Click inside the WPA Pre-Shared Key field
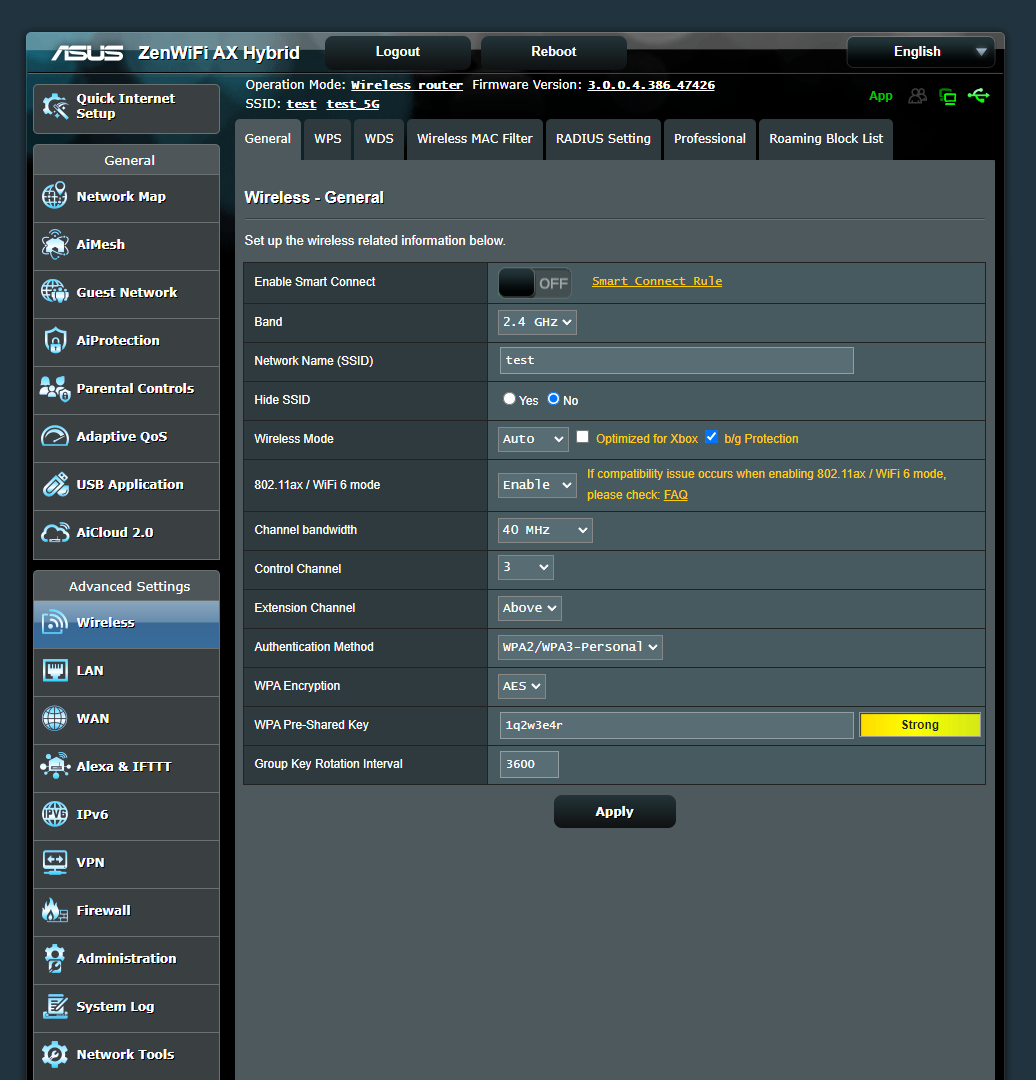This screenshot has height=1080, width=1036. (x=676, y=724)
